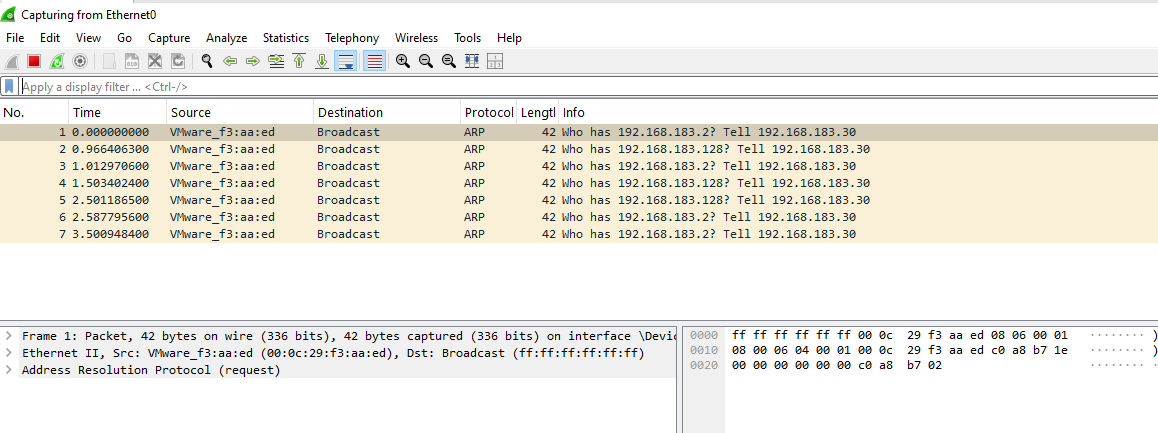Sort by the No. column header

coord(35,112)
